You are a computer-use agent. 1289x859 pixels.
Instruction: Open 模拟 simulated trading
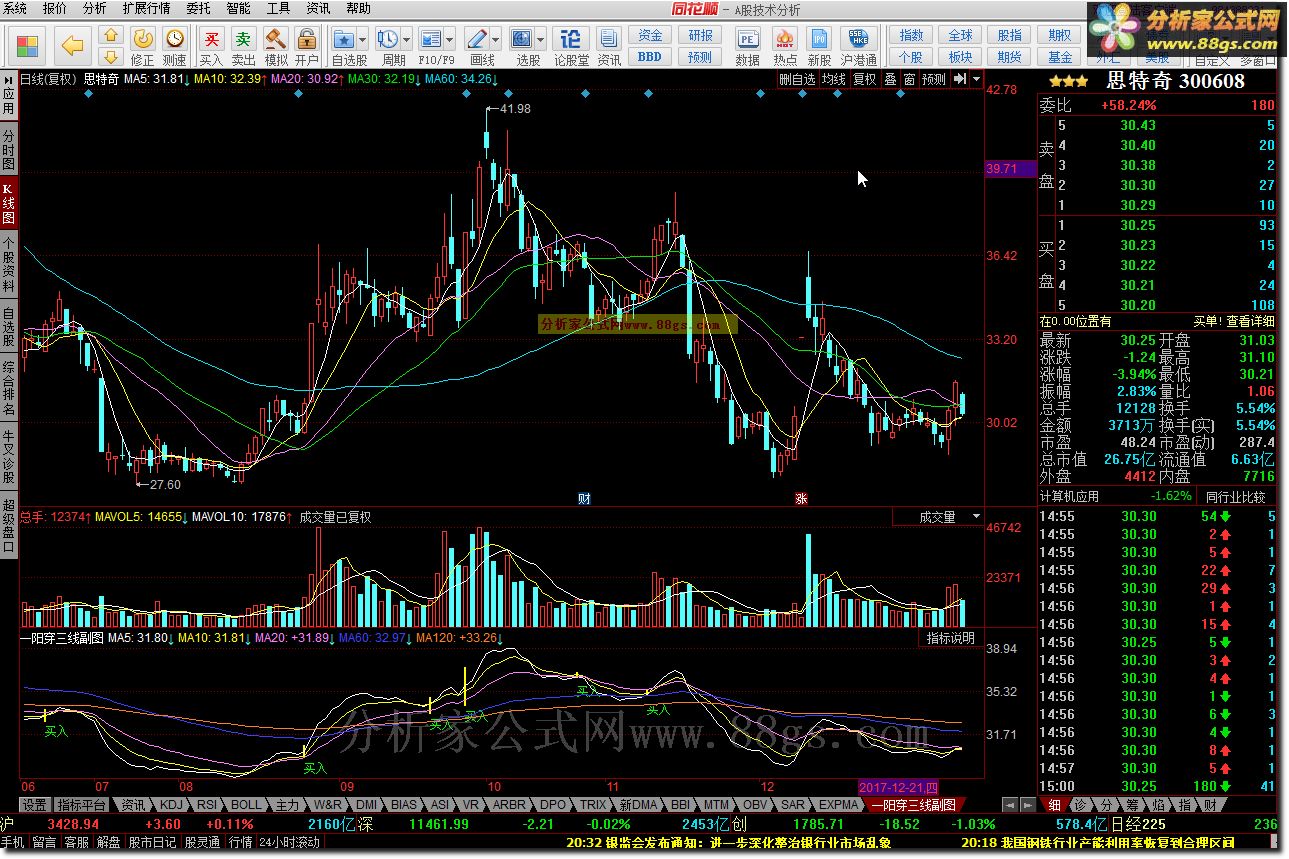[276, 45]
